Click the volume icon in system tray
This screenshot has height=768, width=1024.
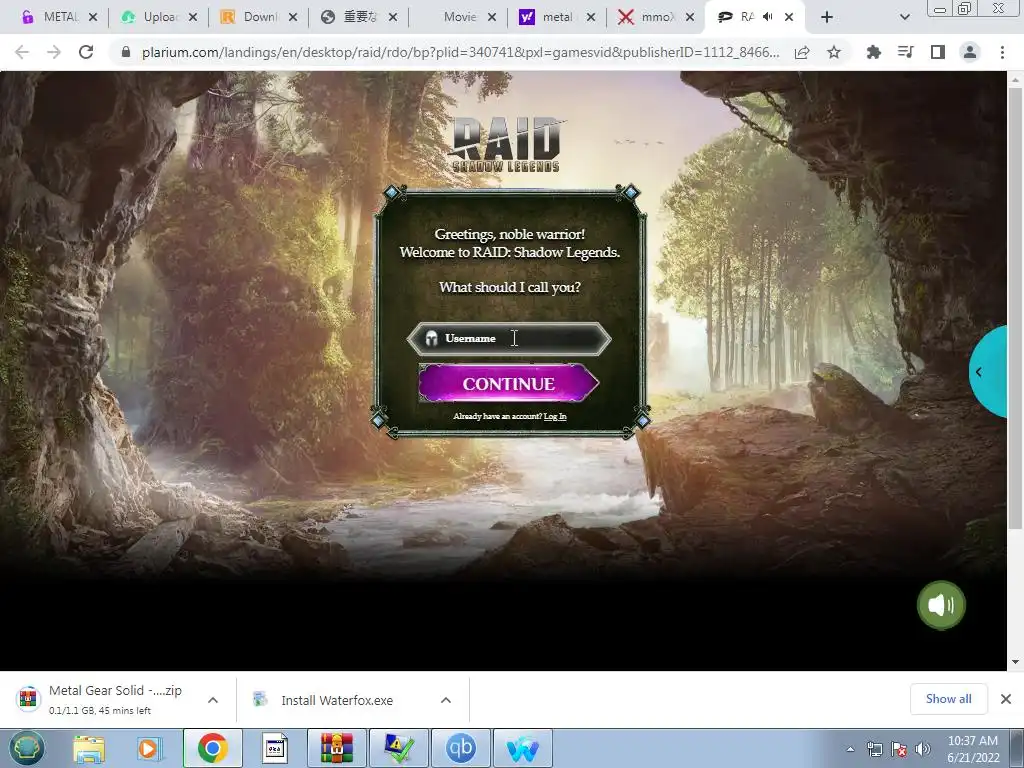point(922,749)
